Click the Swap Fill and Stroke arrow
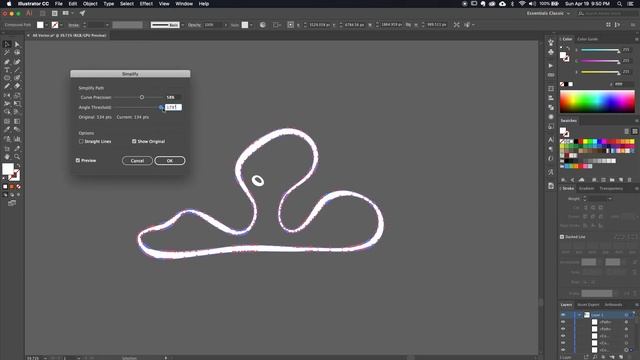 coord(18,166)
